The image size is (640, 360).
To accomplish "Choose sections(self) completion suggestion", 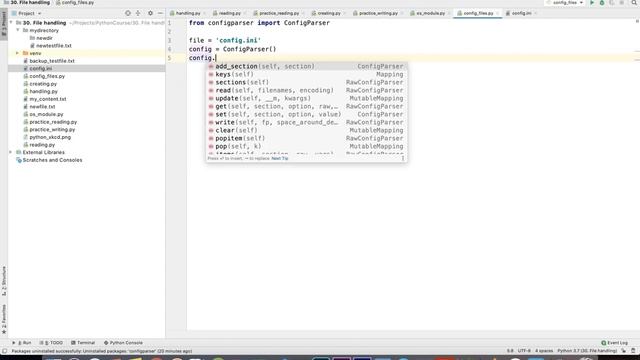I will (306, 82).
